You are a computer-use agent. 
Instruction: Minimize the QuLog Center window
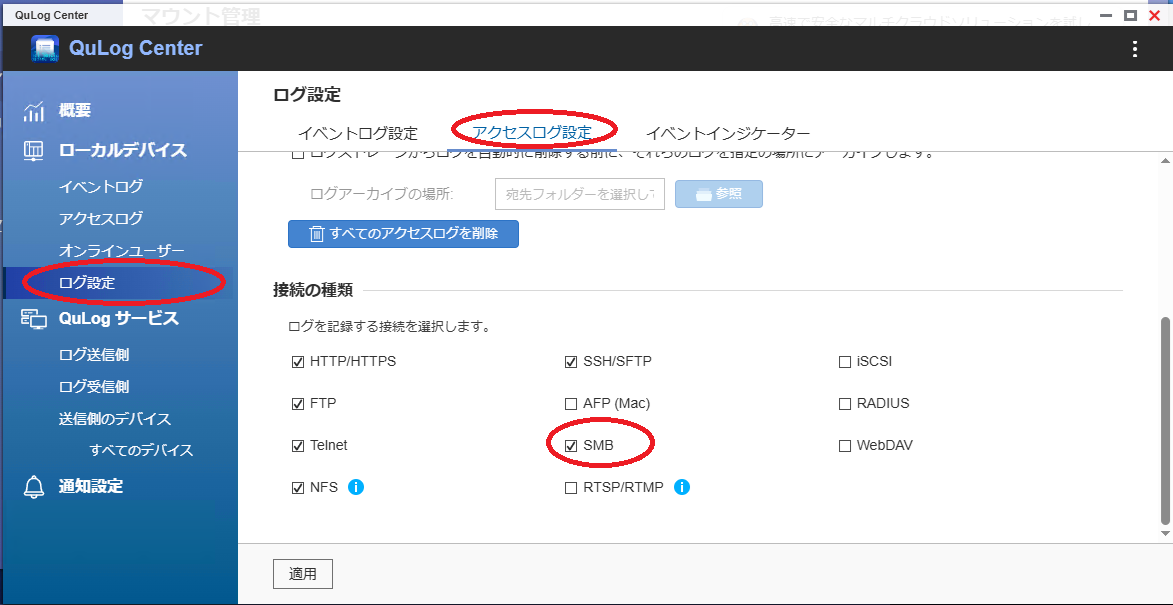[1106, 15]
